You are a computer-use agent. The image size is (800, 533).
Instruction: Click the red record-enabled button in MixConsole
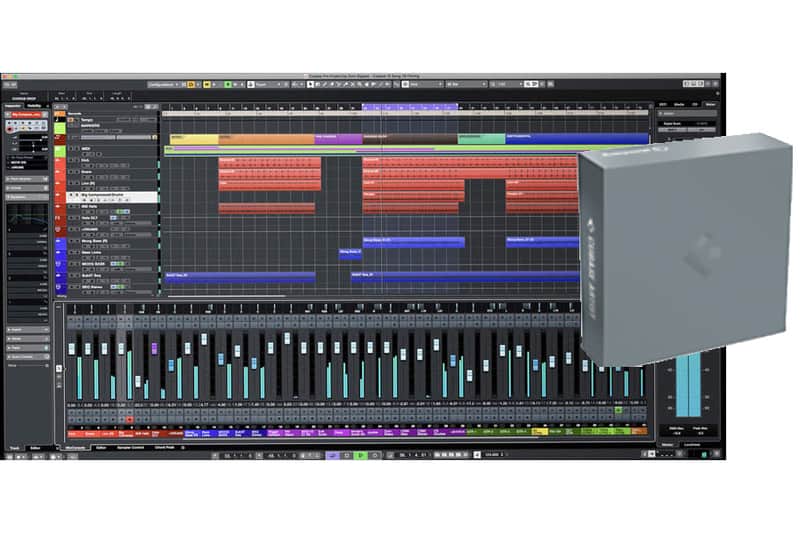point(130,419)
